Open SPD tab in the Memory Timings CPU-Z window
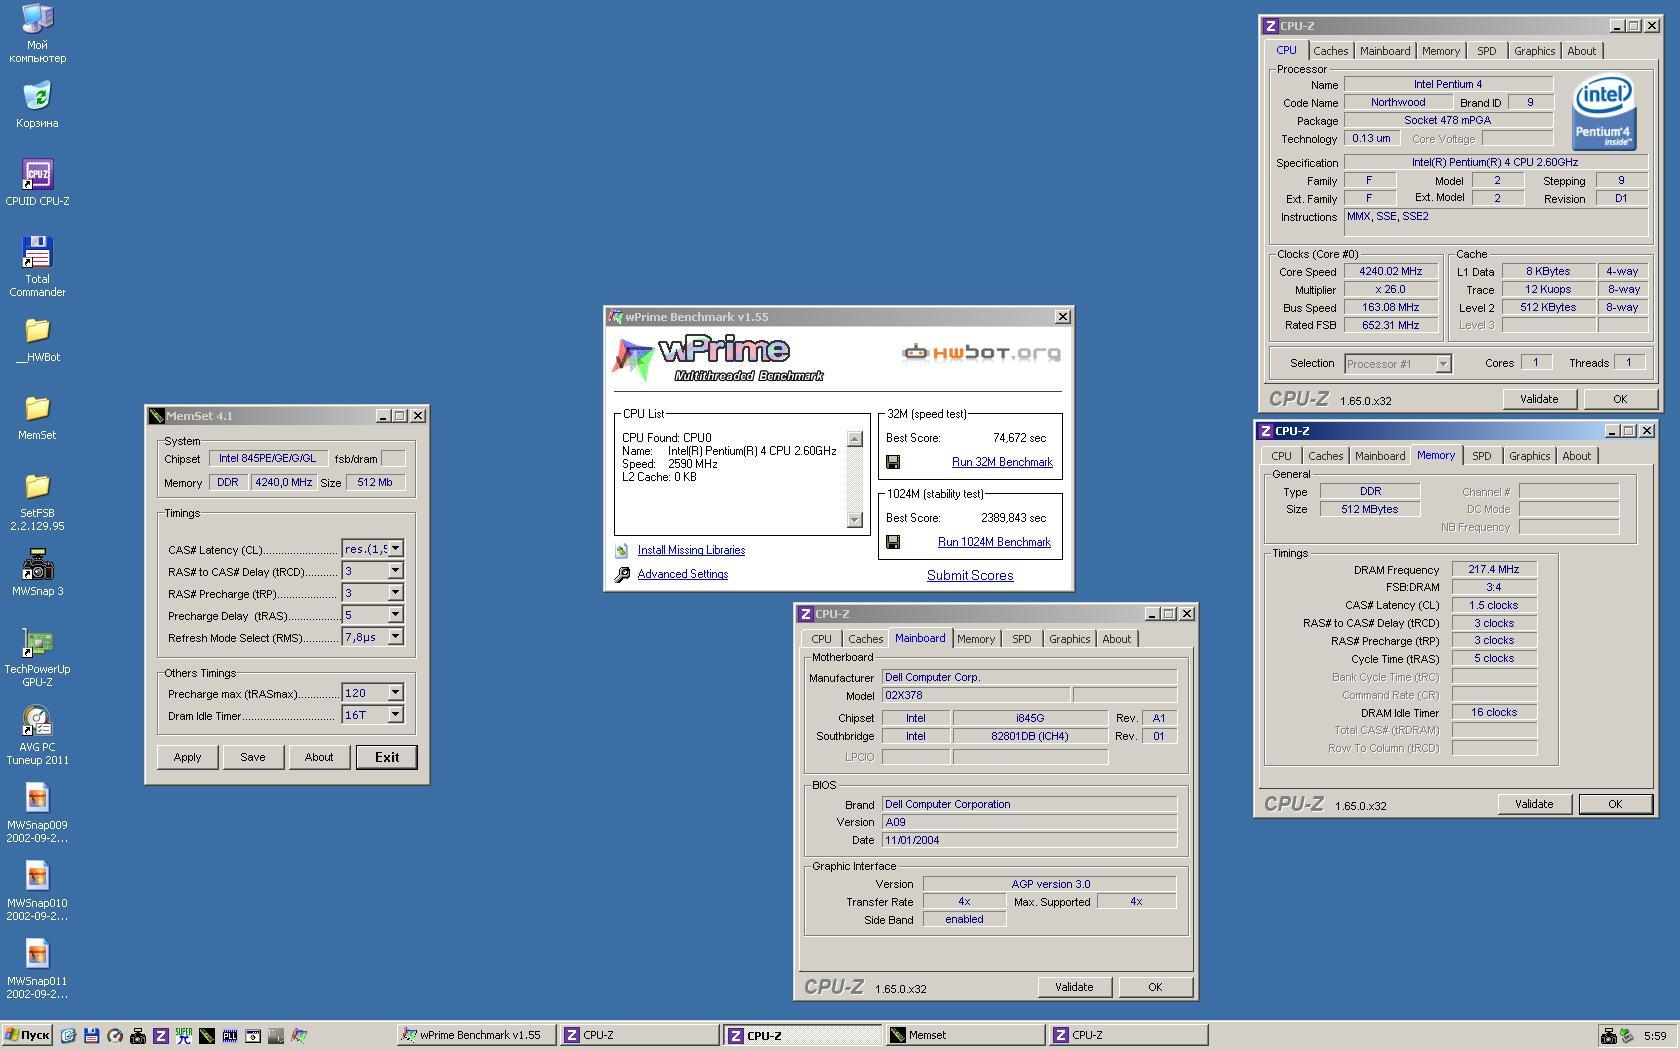Viewport: 1680px width, 1050px height. point(1481,456)
